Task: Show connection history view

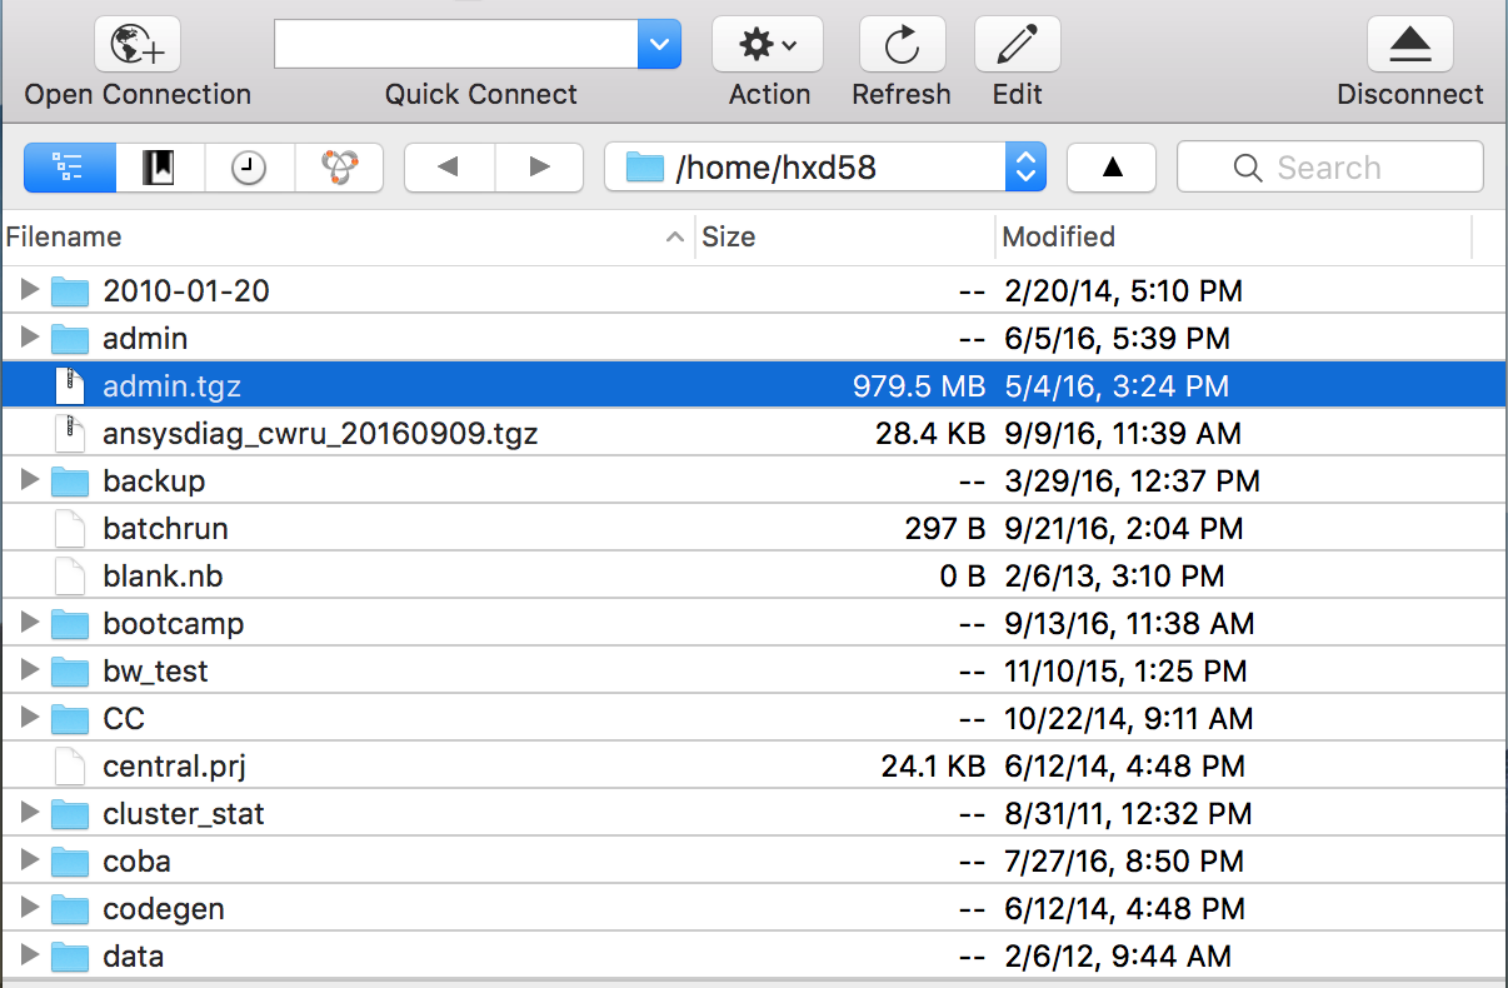Action: 249,167
